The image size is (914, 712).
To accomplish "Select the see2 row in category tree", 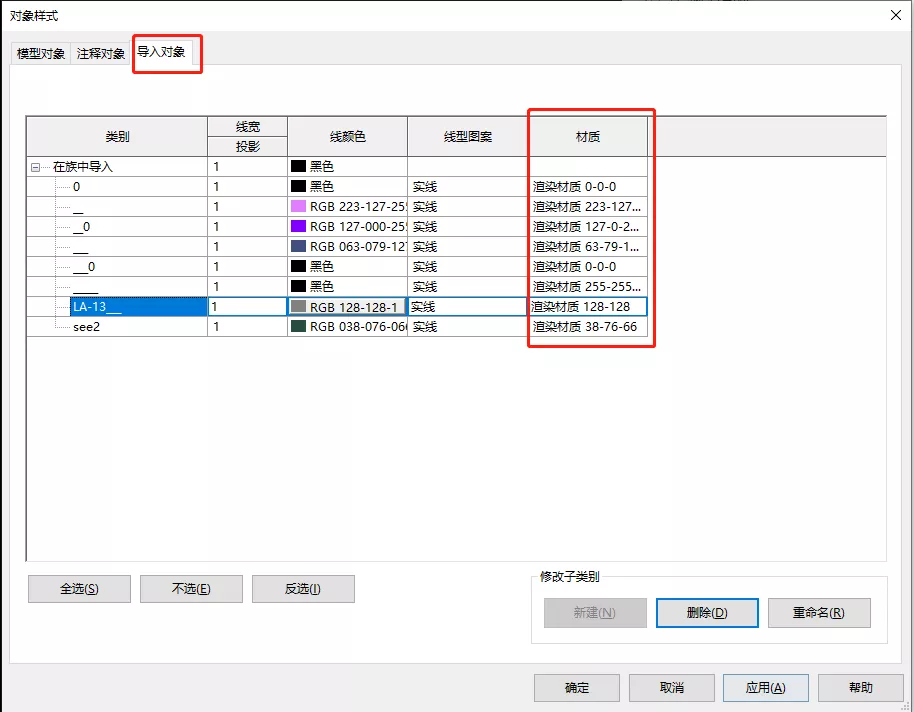I will [x=87, y=327].
